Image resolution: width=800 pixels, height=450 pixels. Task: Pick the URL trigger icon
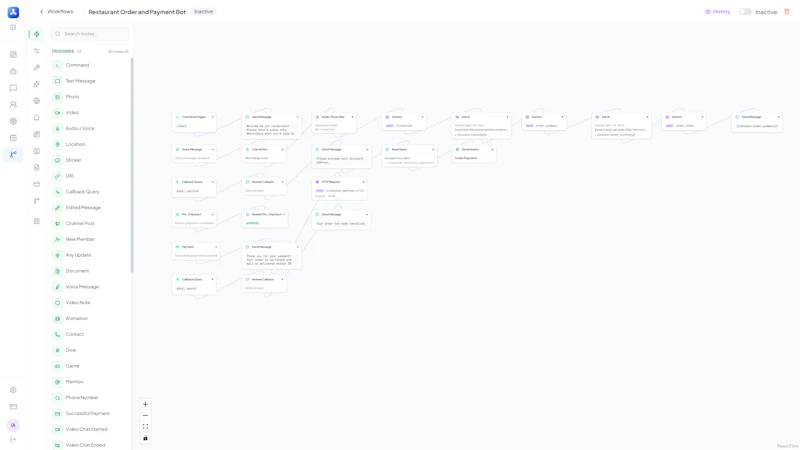pos(57,176)
